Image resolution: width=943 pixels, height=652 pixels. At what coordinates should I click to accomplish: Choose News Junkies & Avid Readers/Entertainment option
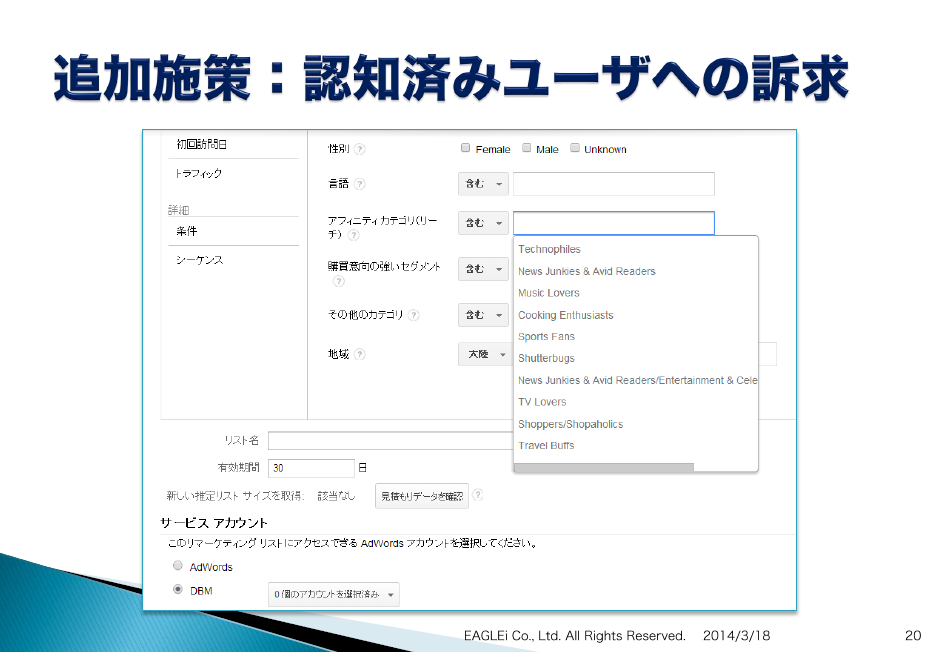pyautogui.click(x=636, y=380)
